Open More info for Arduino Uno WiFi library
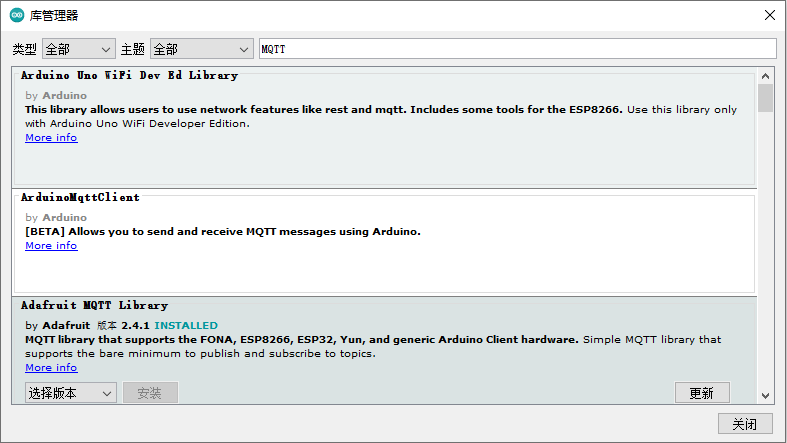 51,137
